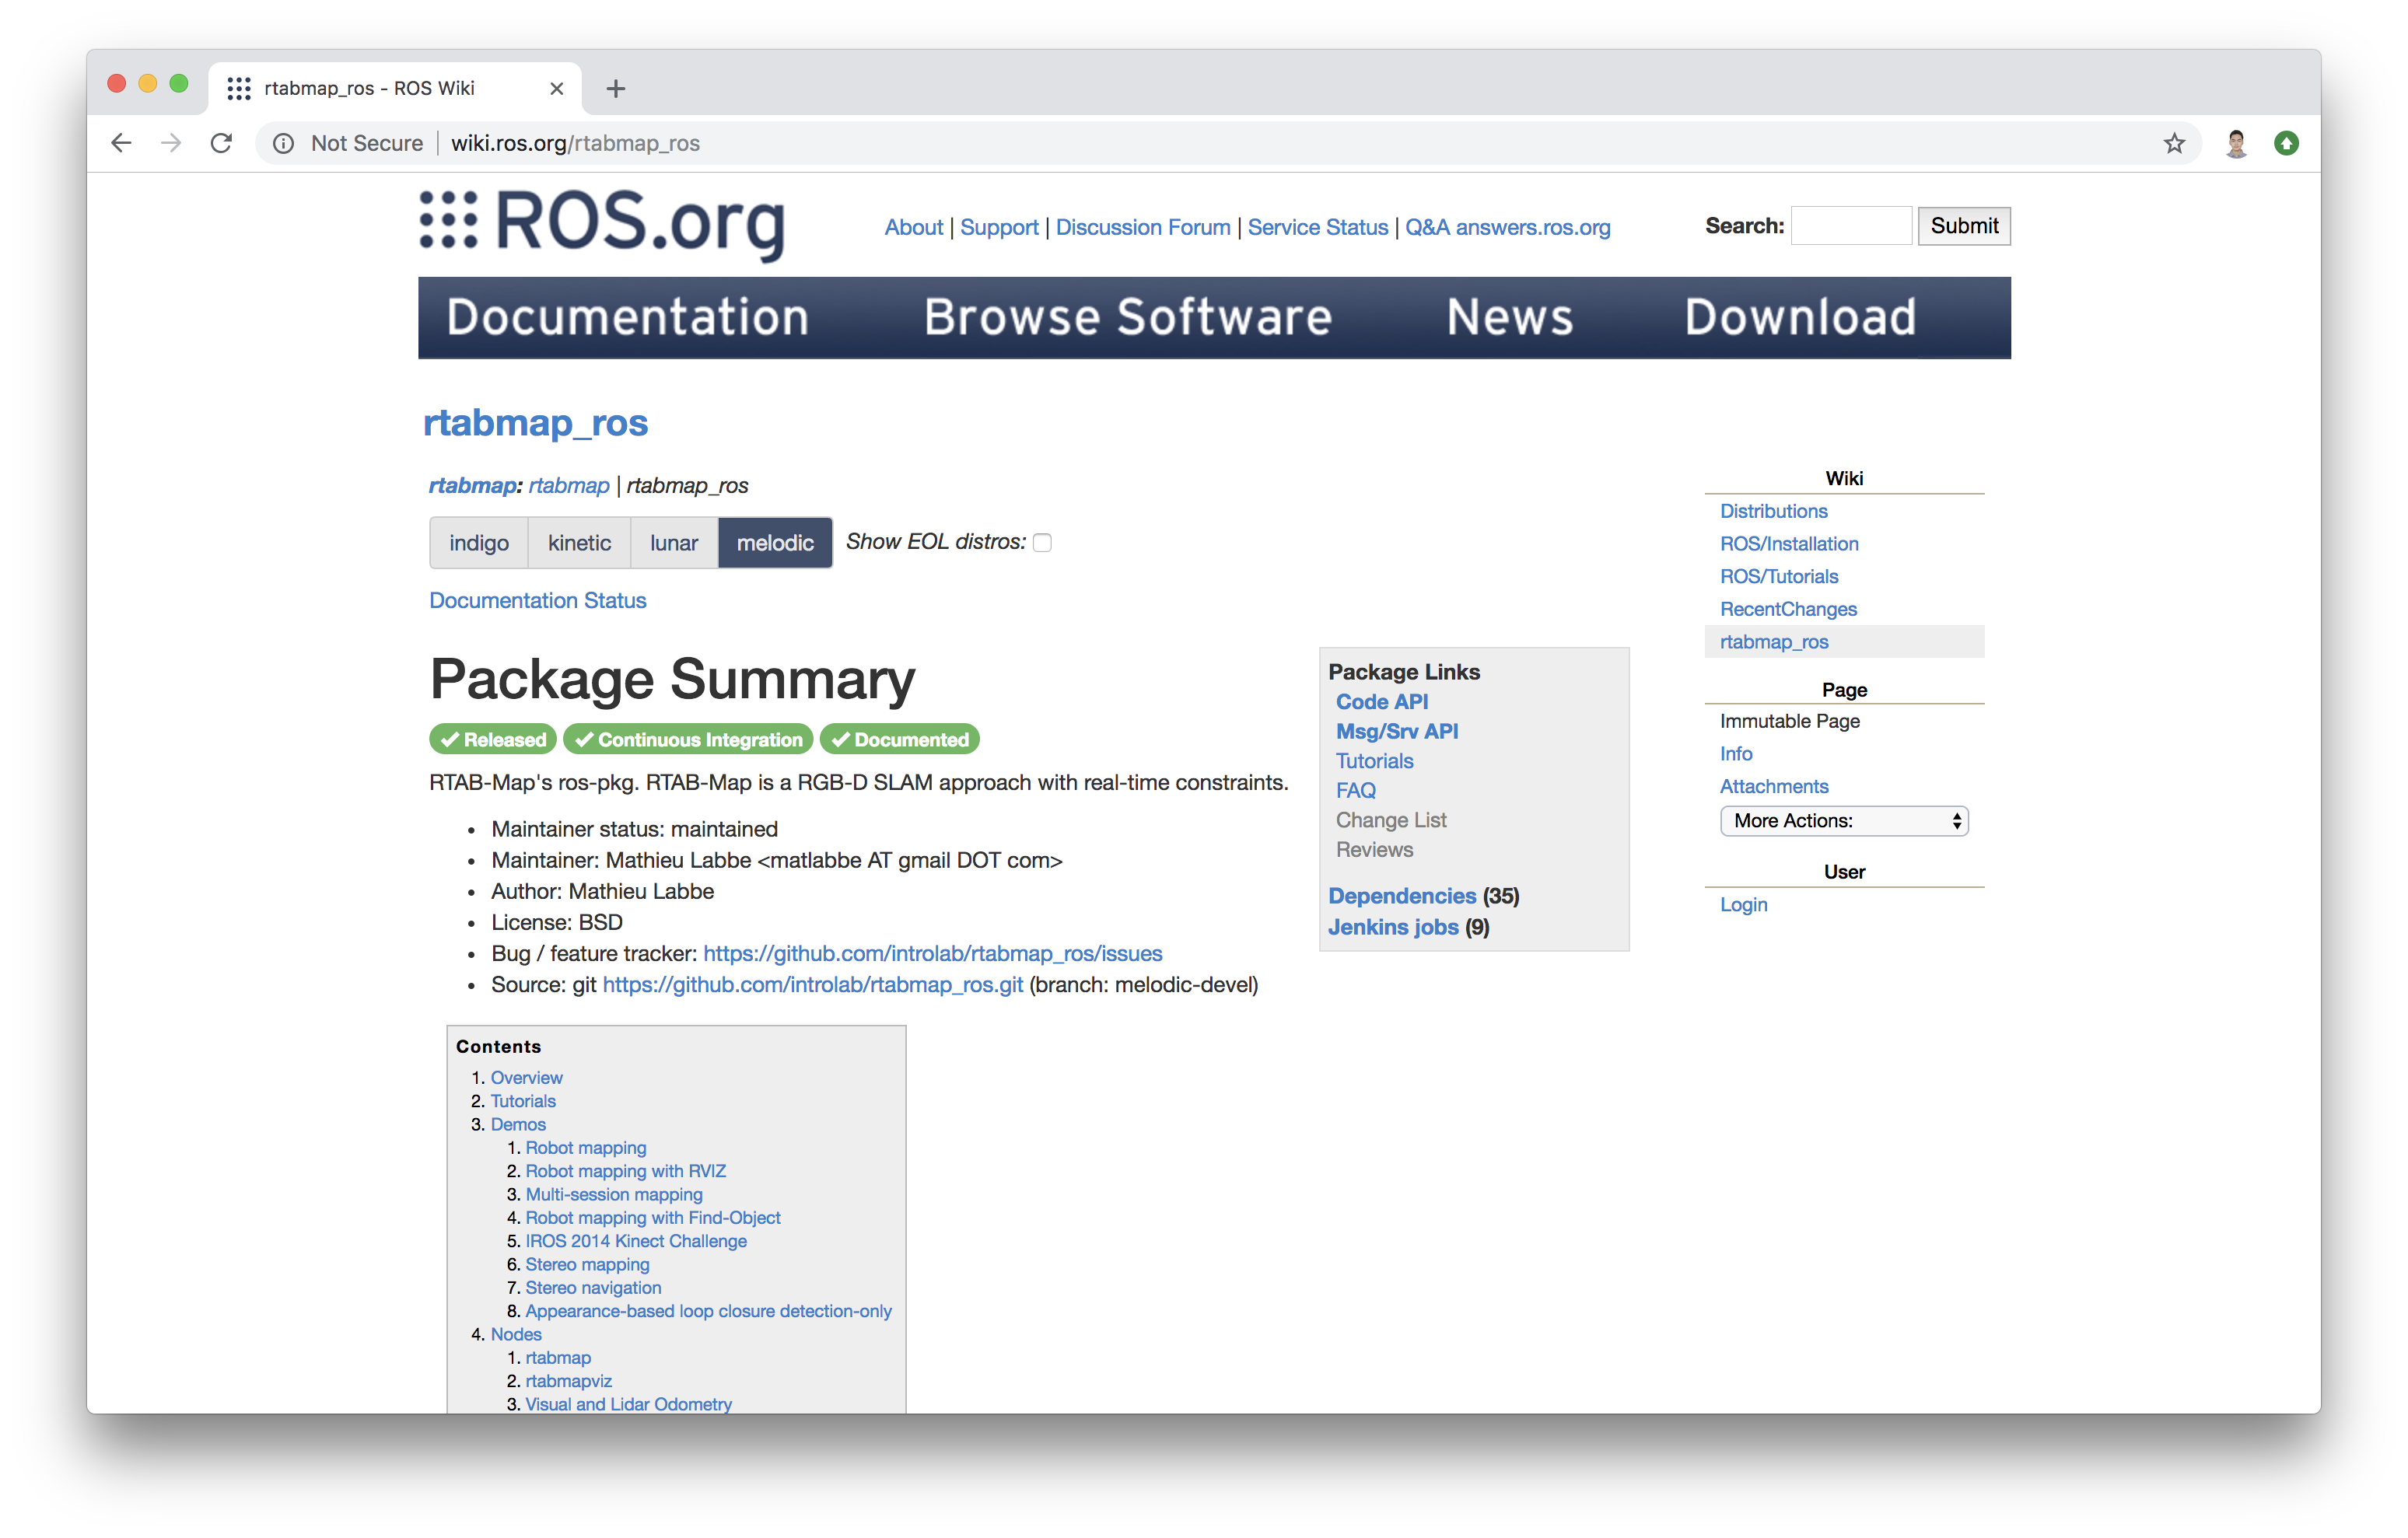The height and width of the screenshot is (1538, 2408).
Task: Open Tutorials in Package Links
Action: click(x=1375, y=761)
